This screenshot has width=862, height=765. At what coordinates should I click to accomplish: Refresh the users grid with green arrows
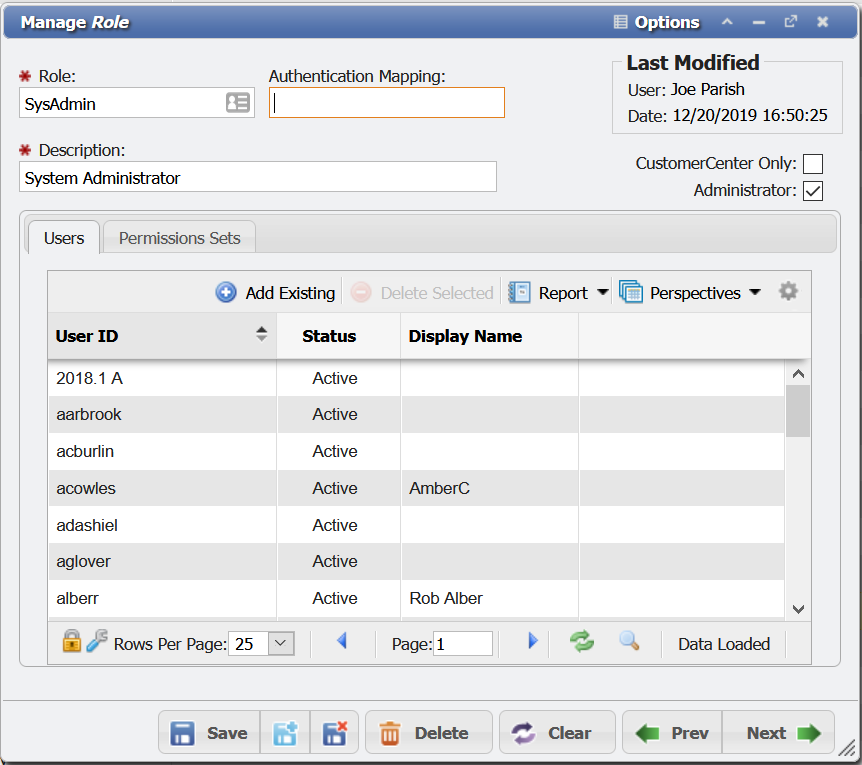pyautogui.click(x=582, y=642)
